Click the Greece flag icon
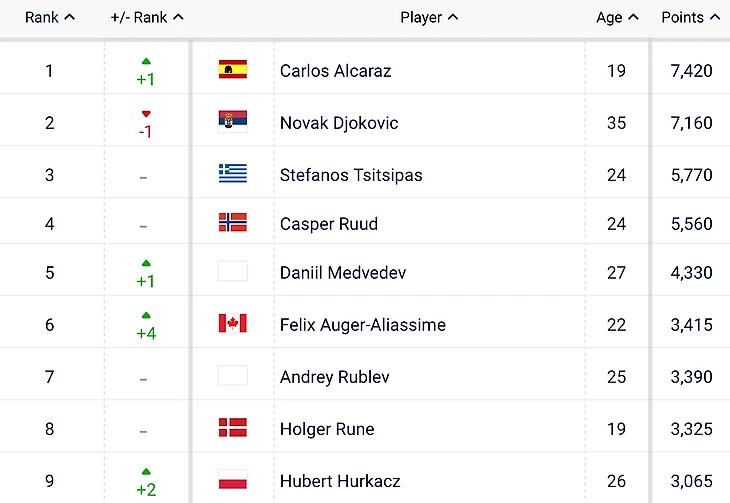 coord(232,174)
